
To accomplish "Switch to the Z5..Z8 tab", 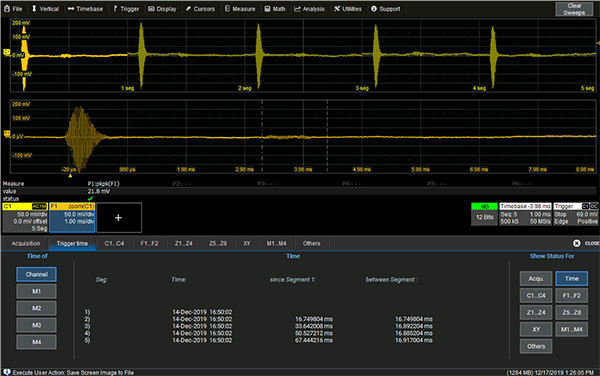I will click(x=218, y=244).
